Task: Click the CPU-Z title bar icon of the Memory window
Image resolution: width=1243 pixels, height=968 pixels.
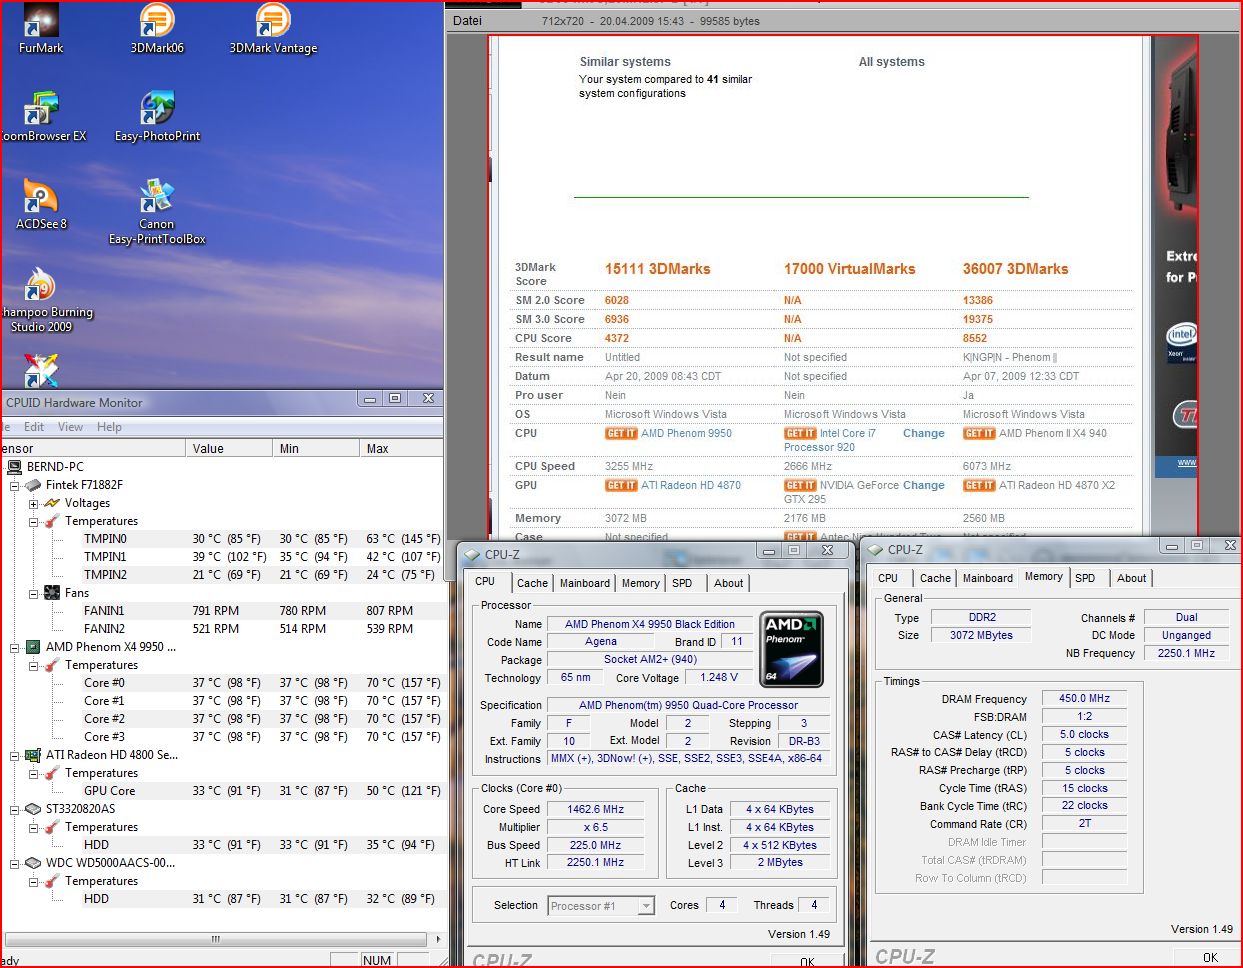Action: click(876, 550)
